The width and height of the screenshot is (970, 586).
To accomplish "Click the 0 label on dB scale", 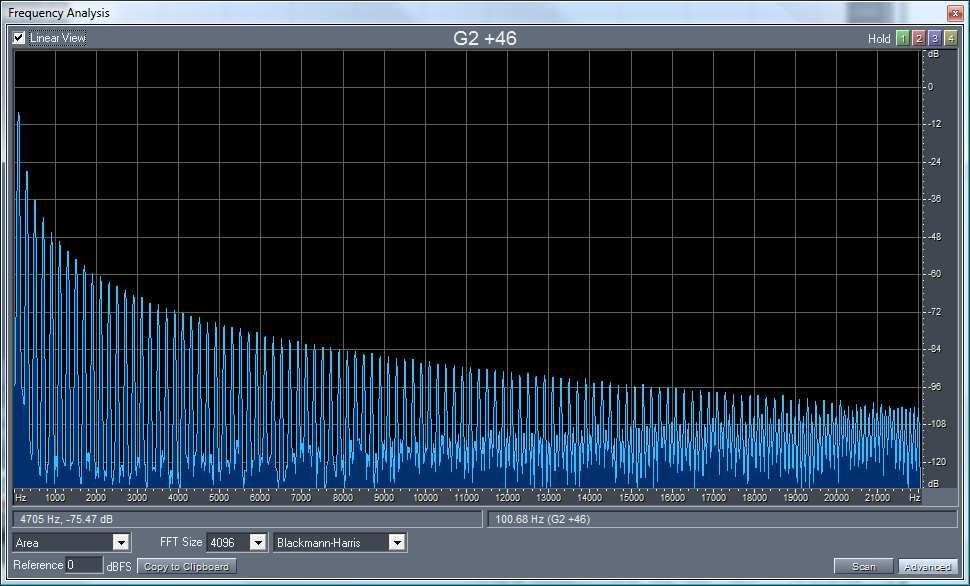I will (930, 87).
